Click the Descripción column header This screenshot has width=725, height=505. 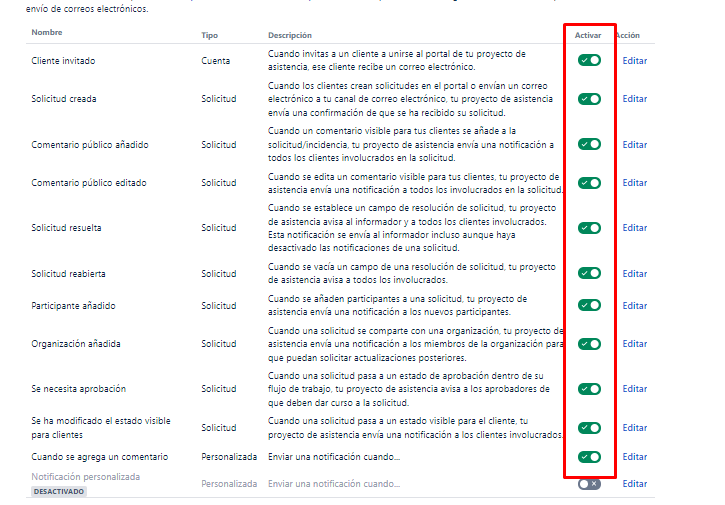[x=290, y=35]
